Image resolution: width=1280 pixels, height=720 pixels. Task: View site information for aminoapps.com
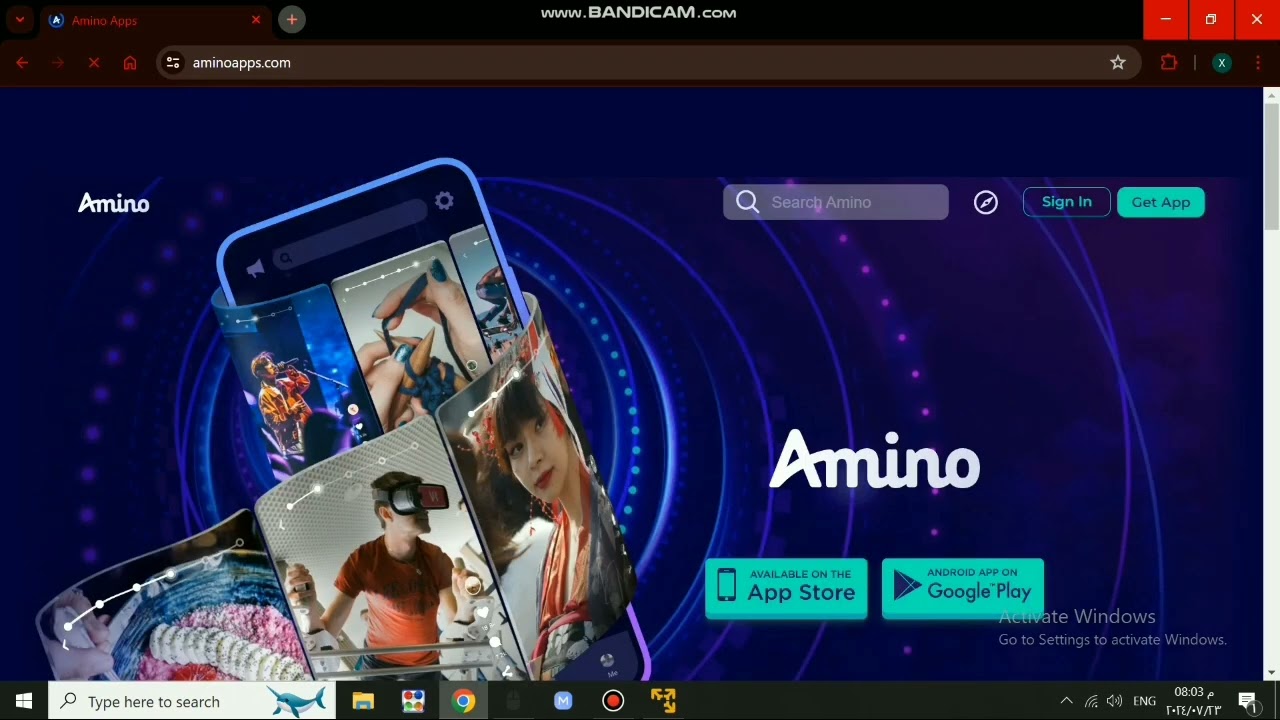(173, 63)
